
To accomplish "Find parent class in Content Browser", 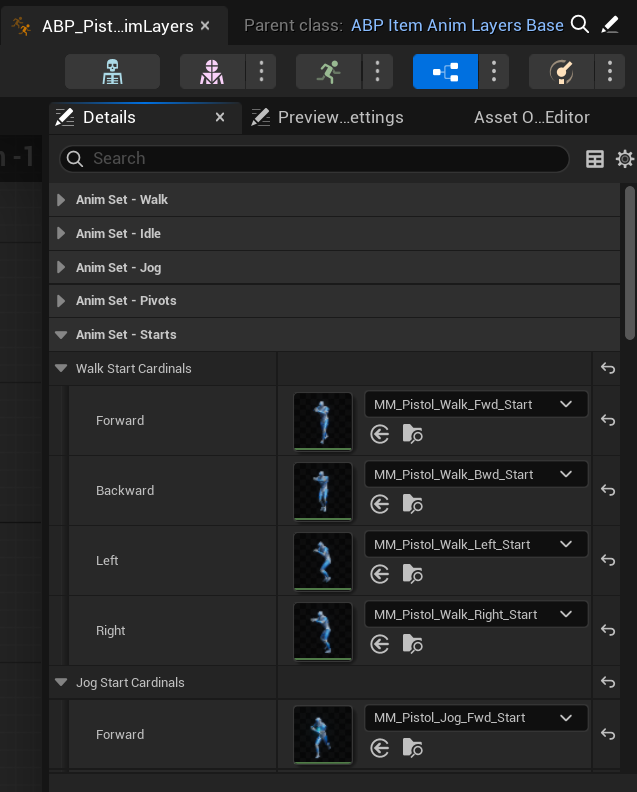I will click(x=579, y=24).
